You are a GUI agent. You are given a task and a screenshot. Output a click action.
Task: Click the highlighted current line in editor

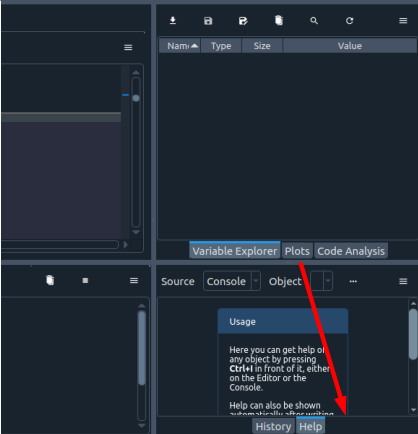61,117
